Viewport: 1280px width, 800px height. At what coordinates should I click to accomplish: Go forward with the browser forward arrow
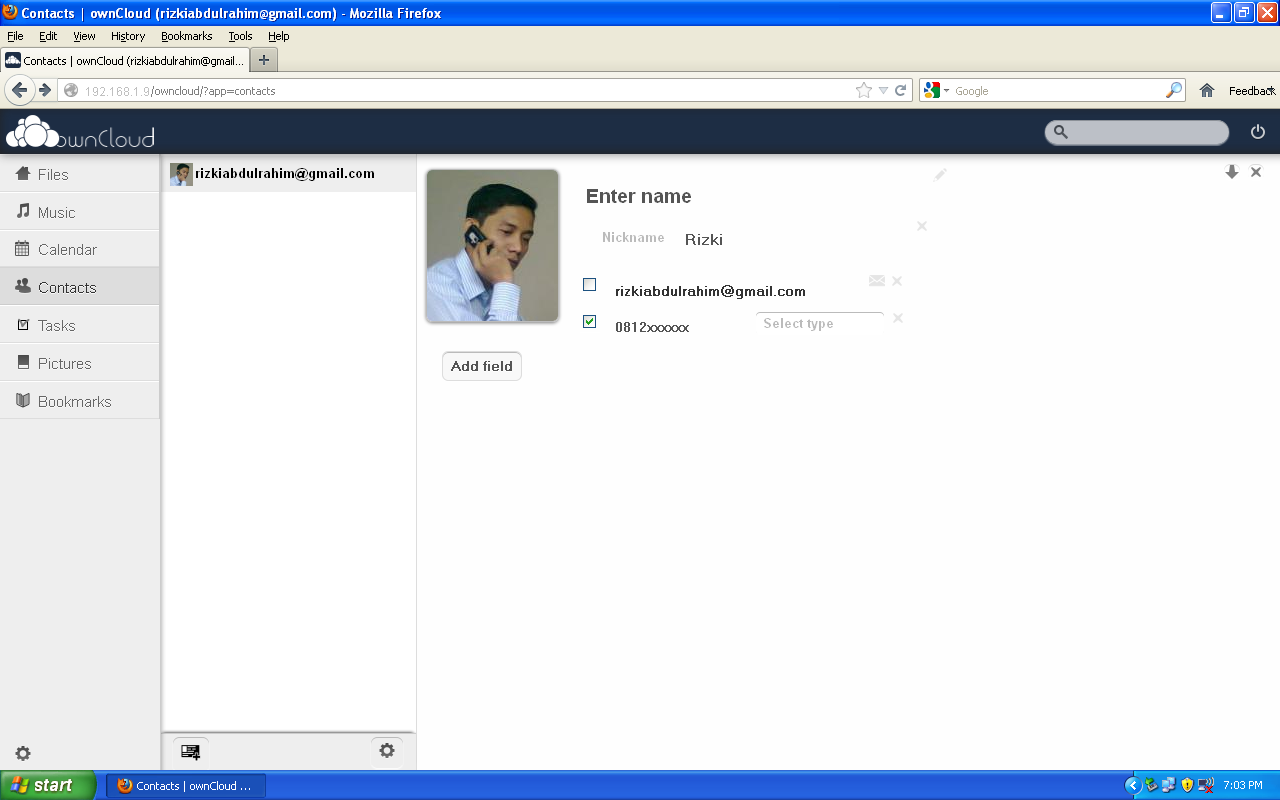[45, 90]
